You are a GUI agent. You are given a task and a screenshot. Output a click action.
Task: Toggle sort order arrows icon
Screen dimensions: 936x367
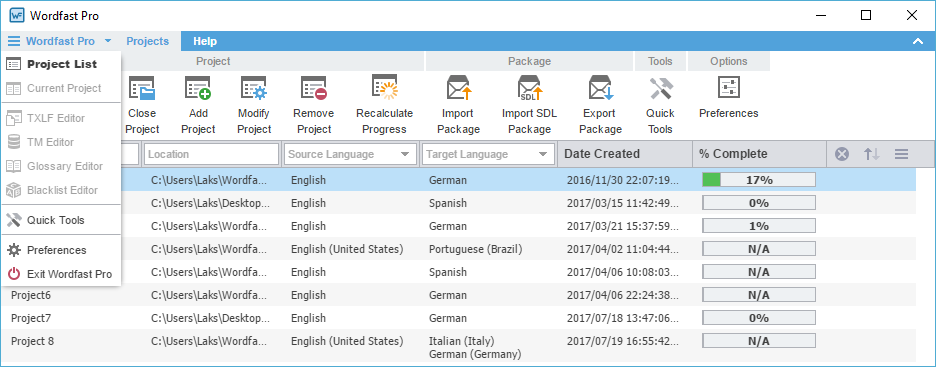(x=872, y=155)
